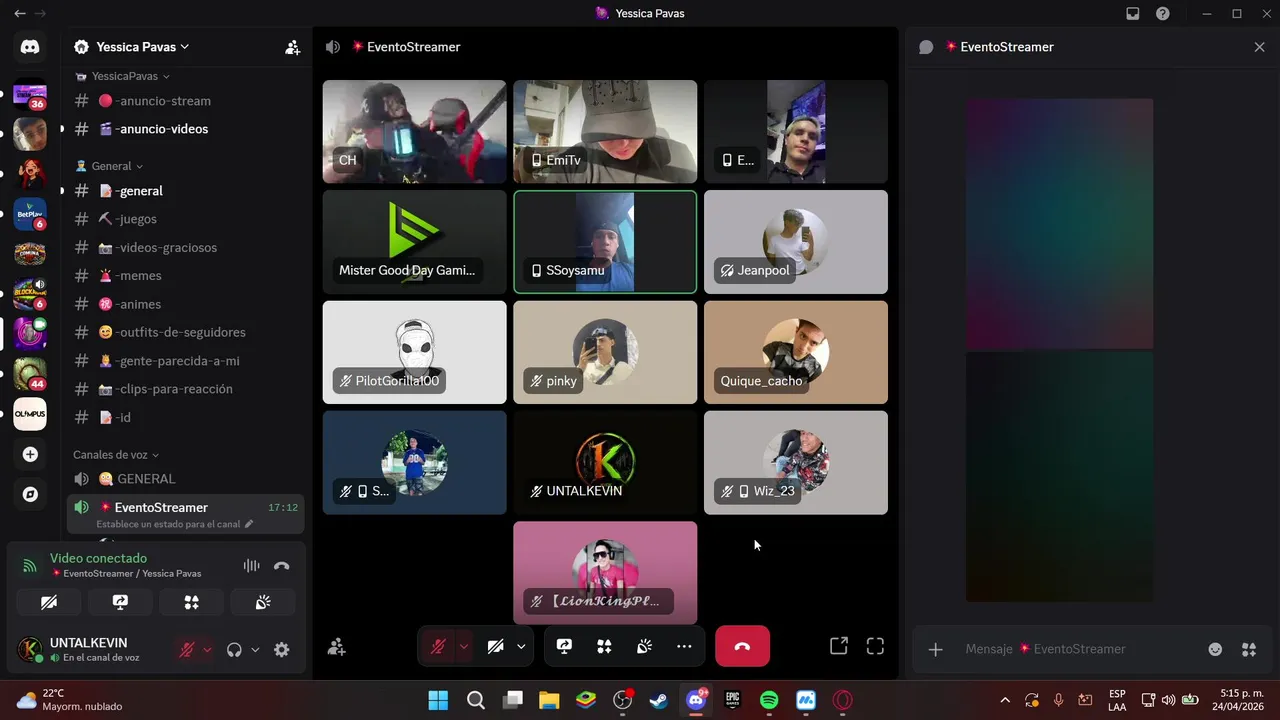Image resolution: width=1280 pixels, height=720 pixels.
Task: Share screen button in left voice panel
Action: click(x=120, y=602)
